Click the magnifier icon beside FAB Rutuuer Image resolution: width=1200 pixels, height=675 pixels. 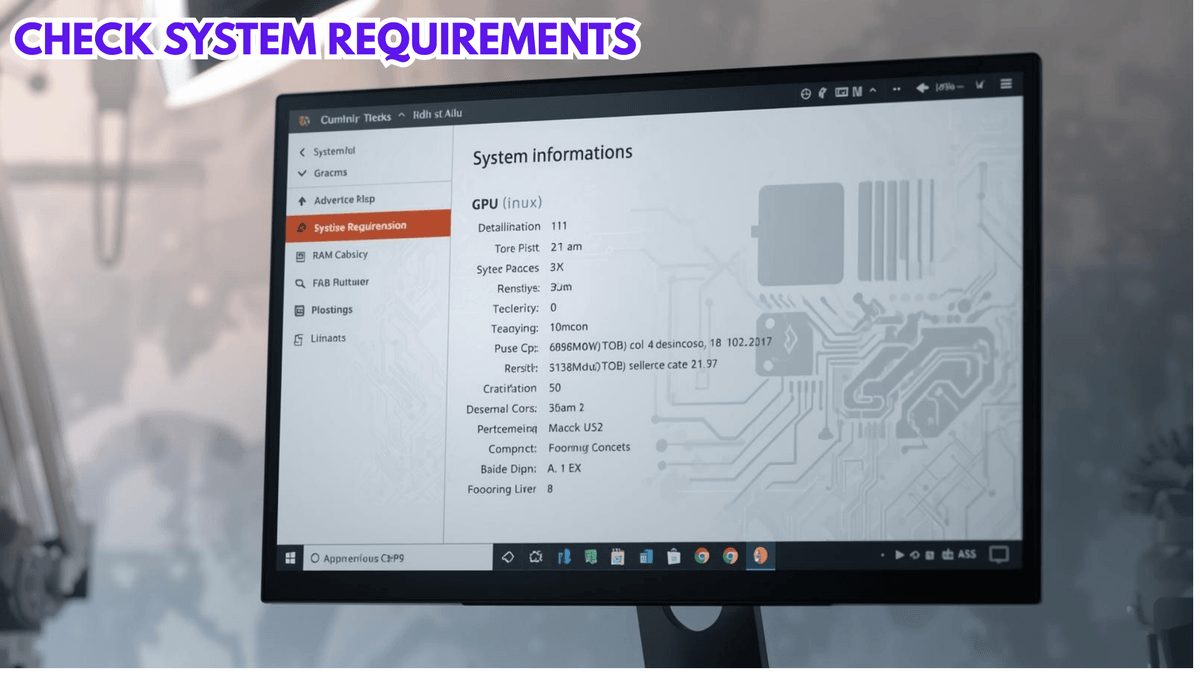[300, 284]
